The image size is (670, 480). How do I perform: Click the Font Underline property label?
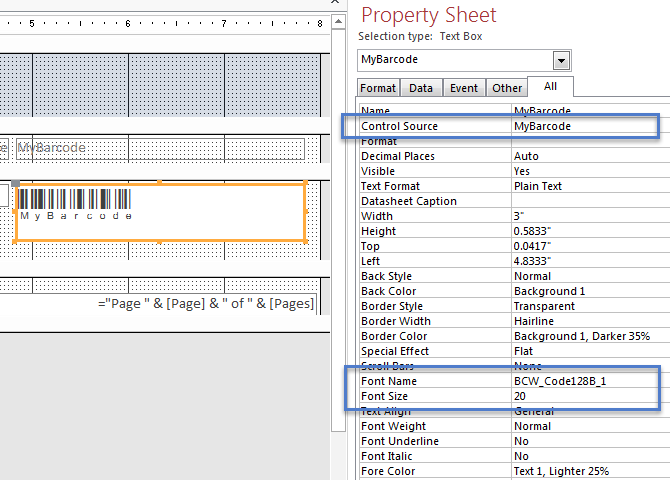click(400, 441)
